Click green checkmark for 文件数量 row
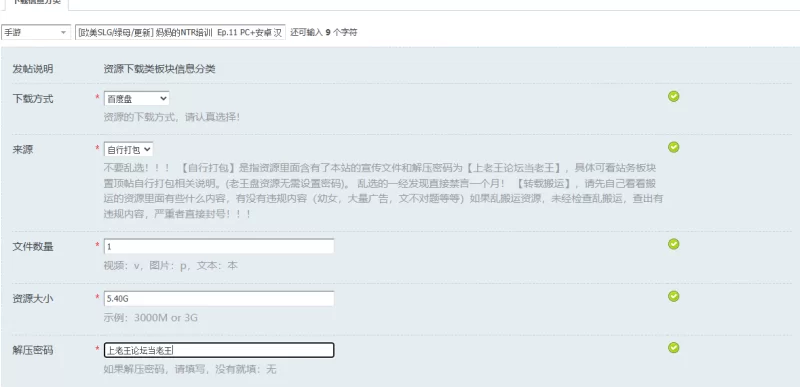 tap(673, 244)
